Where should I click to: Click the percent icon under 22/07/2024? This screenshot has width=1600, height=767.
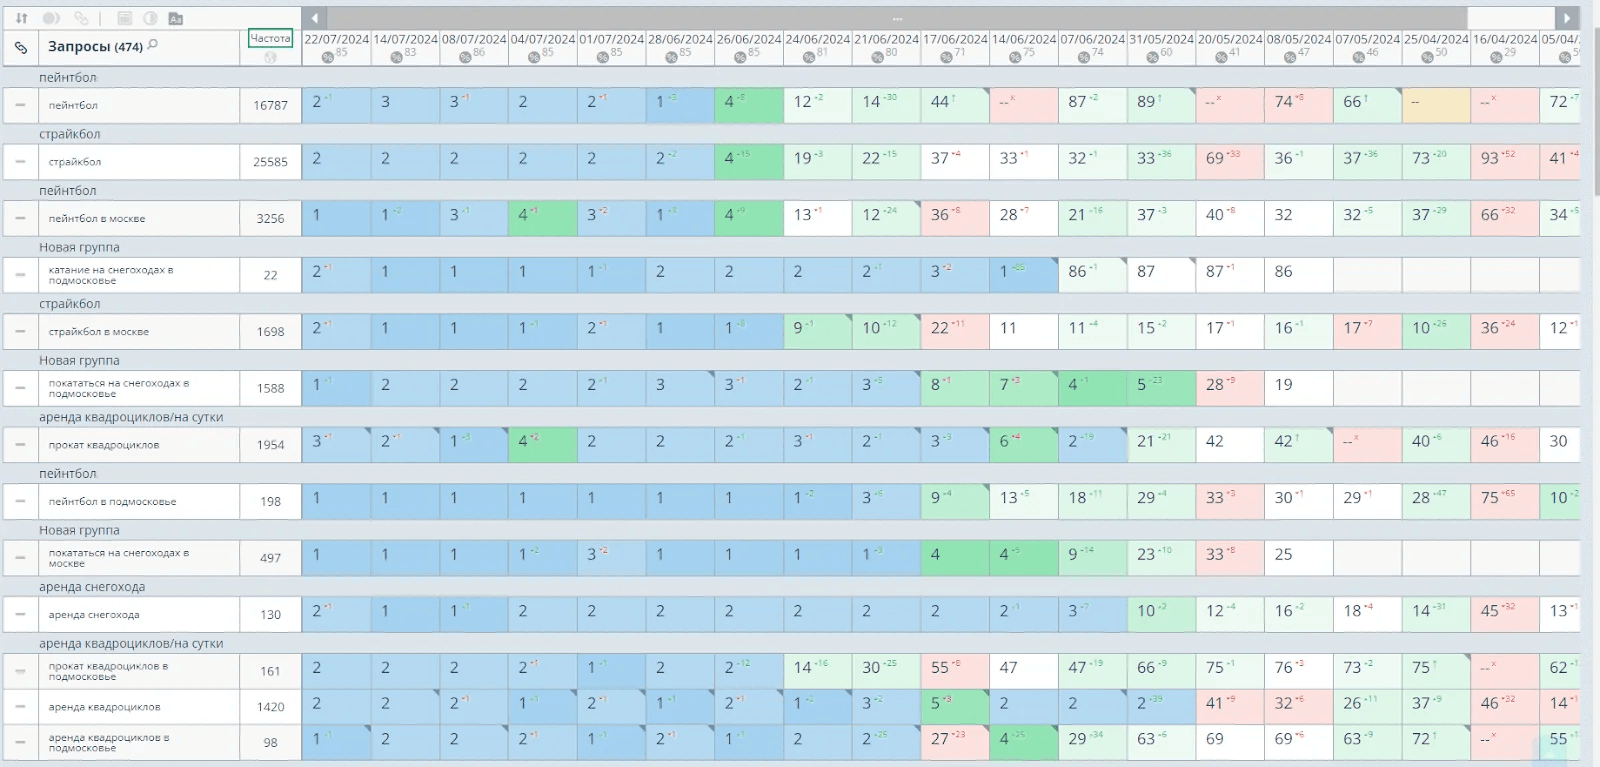(328, 57)
